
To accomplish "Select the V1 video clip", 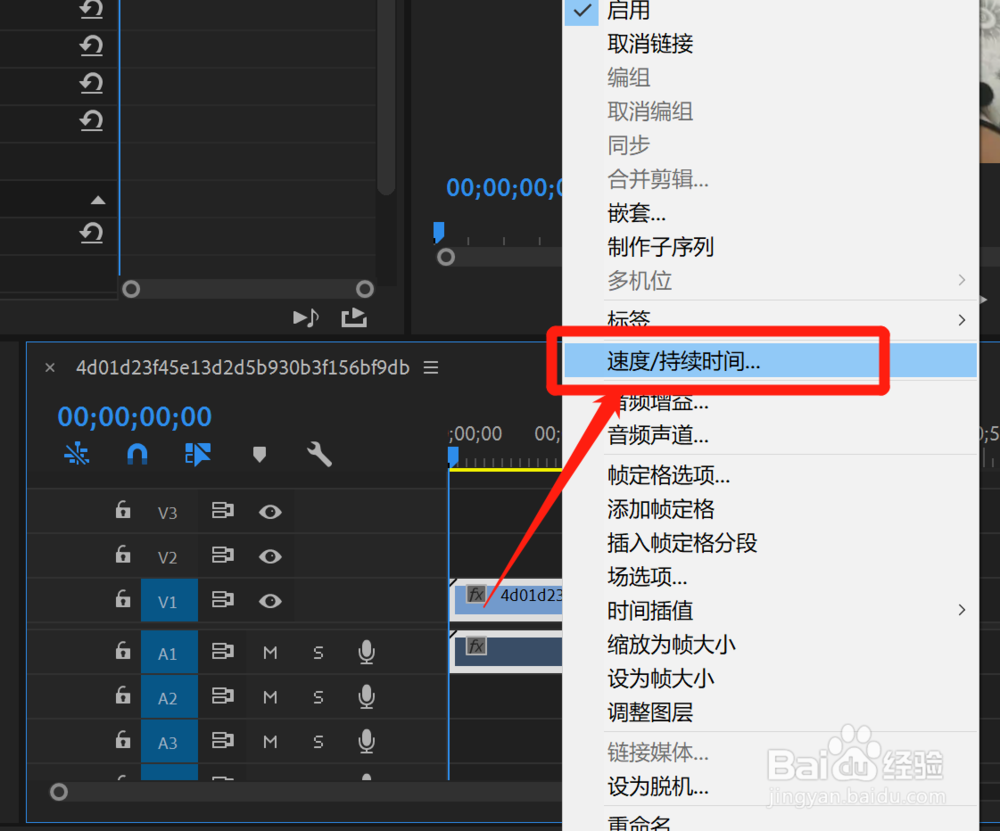I will point(508,599).
